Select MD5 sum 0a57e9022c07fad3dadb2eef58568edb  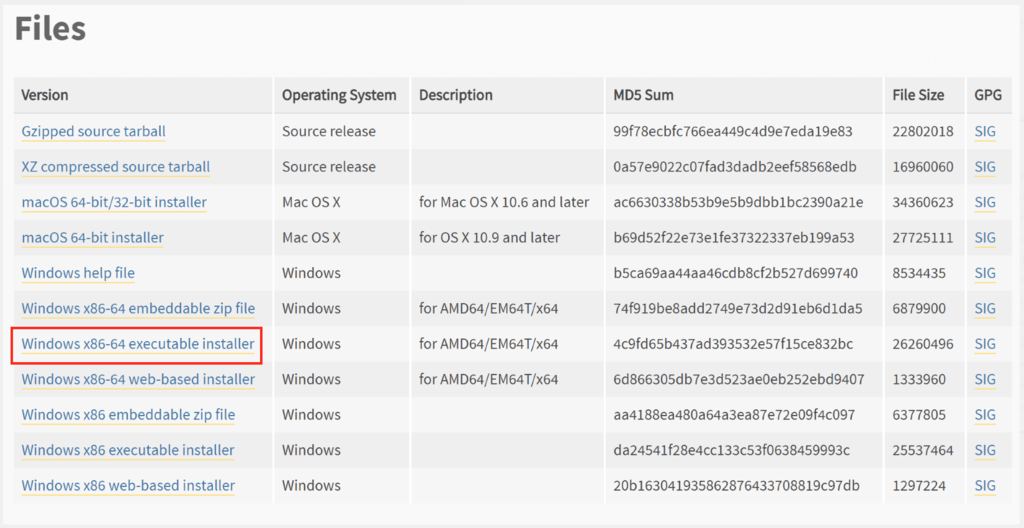pyautogui.click(x=735, y=167)
